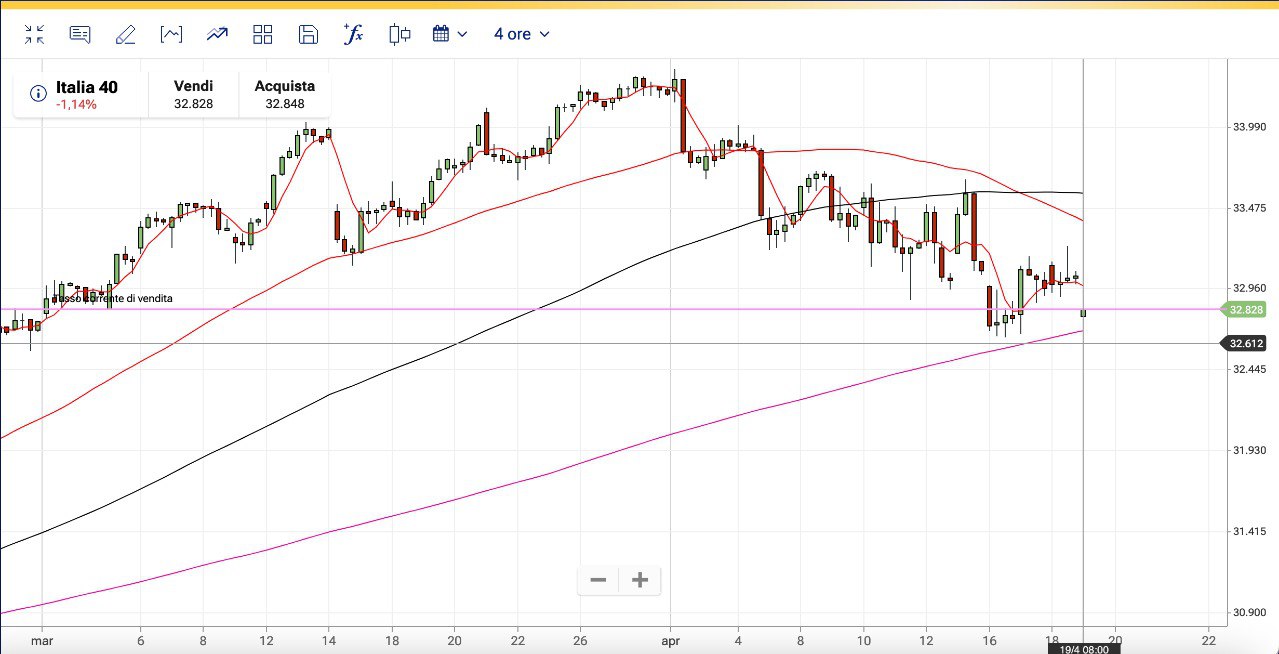Screen dimensions: 1279x654
Task: Save the chart with the floppy disk icon
Action: point(308,35)
